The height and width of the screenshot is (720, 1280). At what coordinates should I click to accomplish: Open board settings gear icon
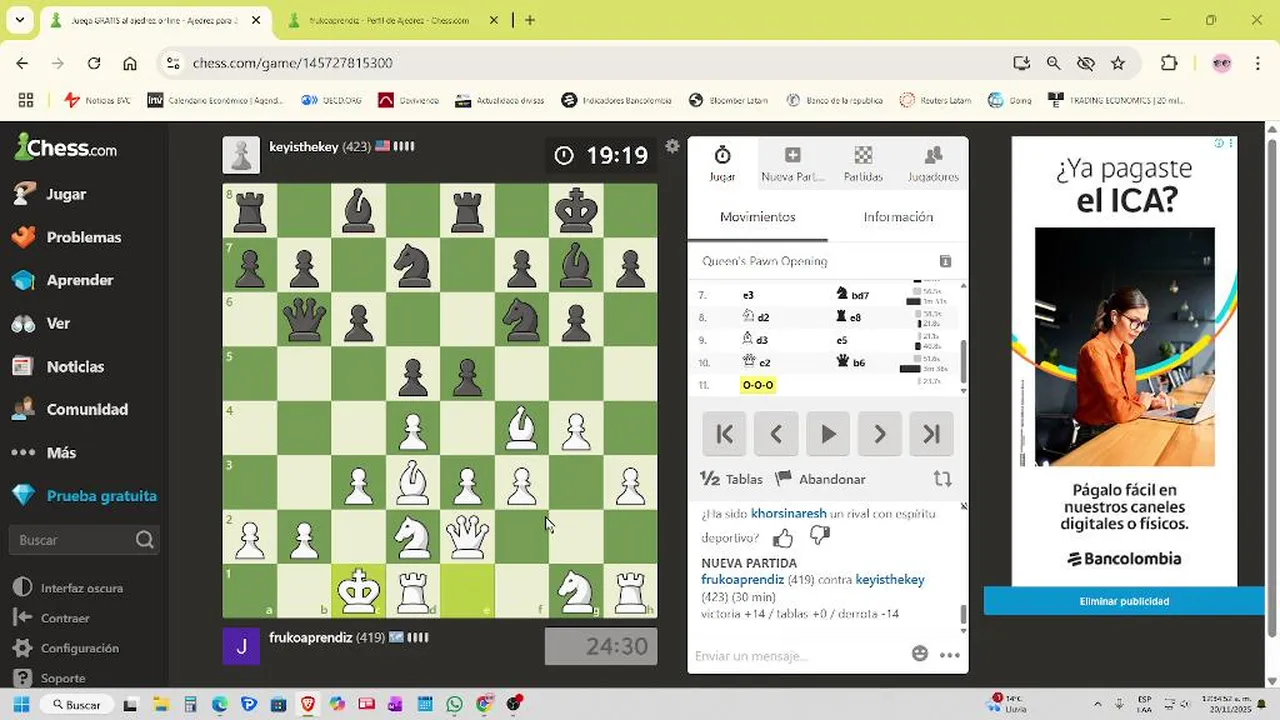click(x=672, y=146)
